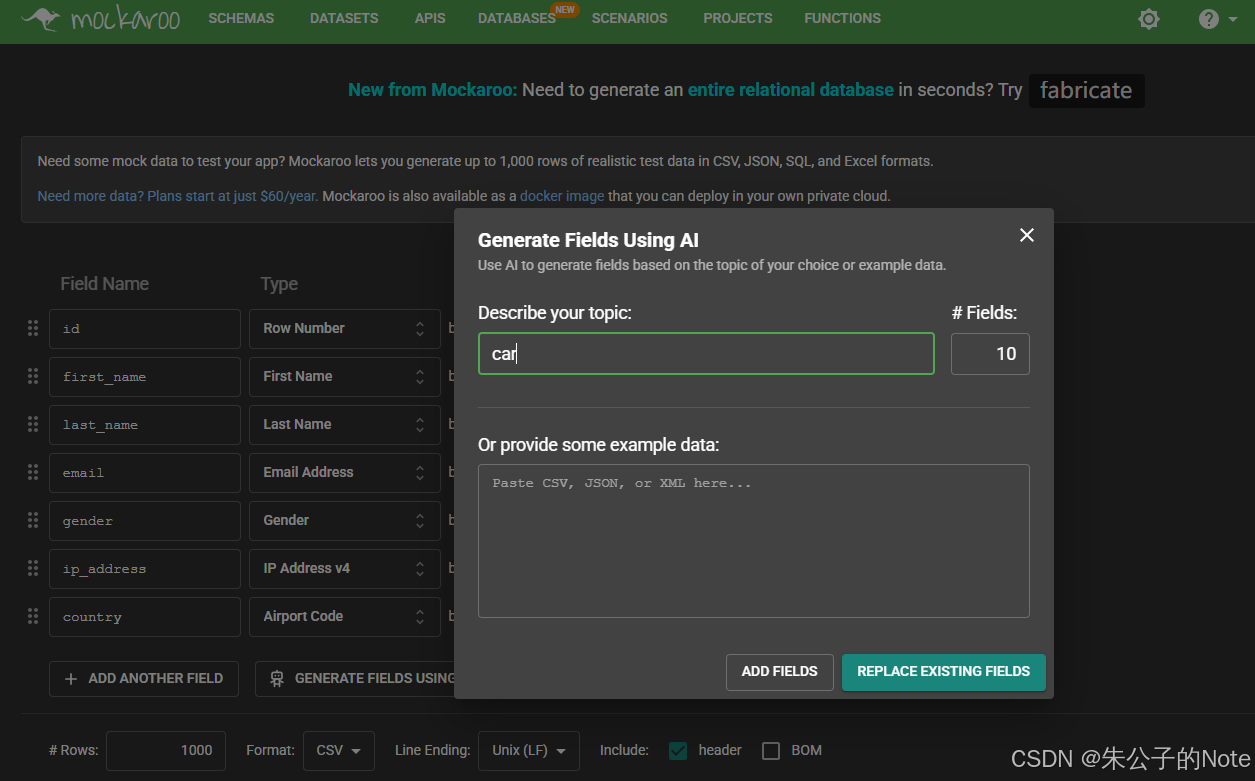This screenshot has height=781, width=1255.
Task: Toggle the light/dark theme sun icon
Action: (x=1149, y=19)
